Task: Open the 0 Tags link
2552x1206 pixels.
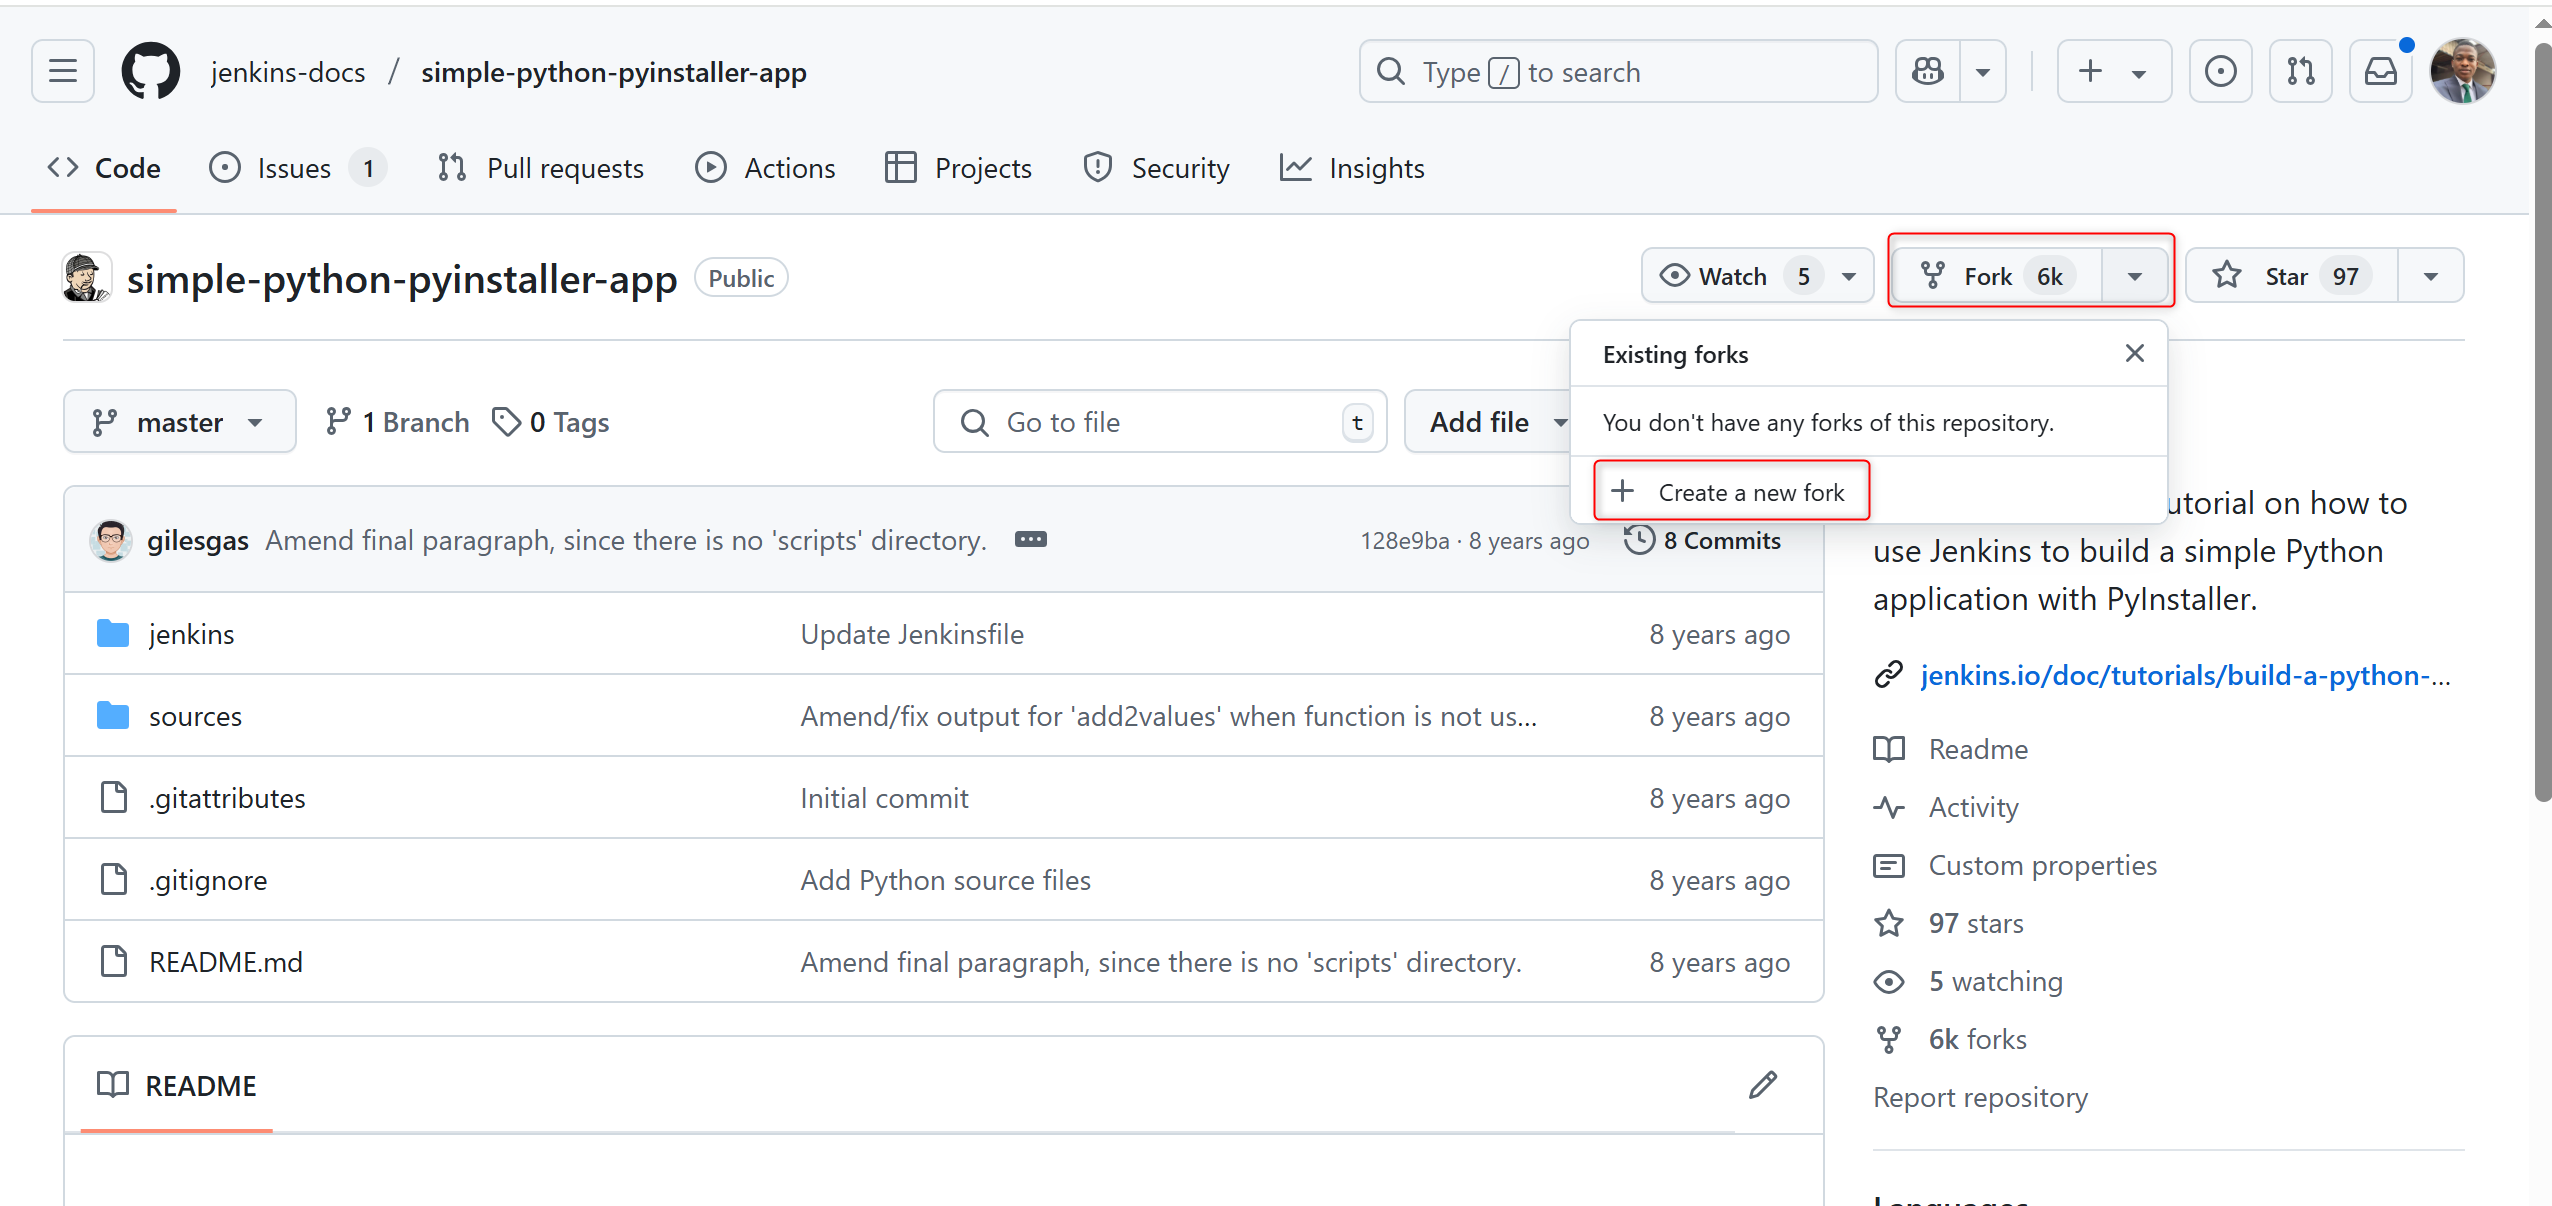Action: (550, 422)
